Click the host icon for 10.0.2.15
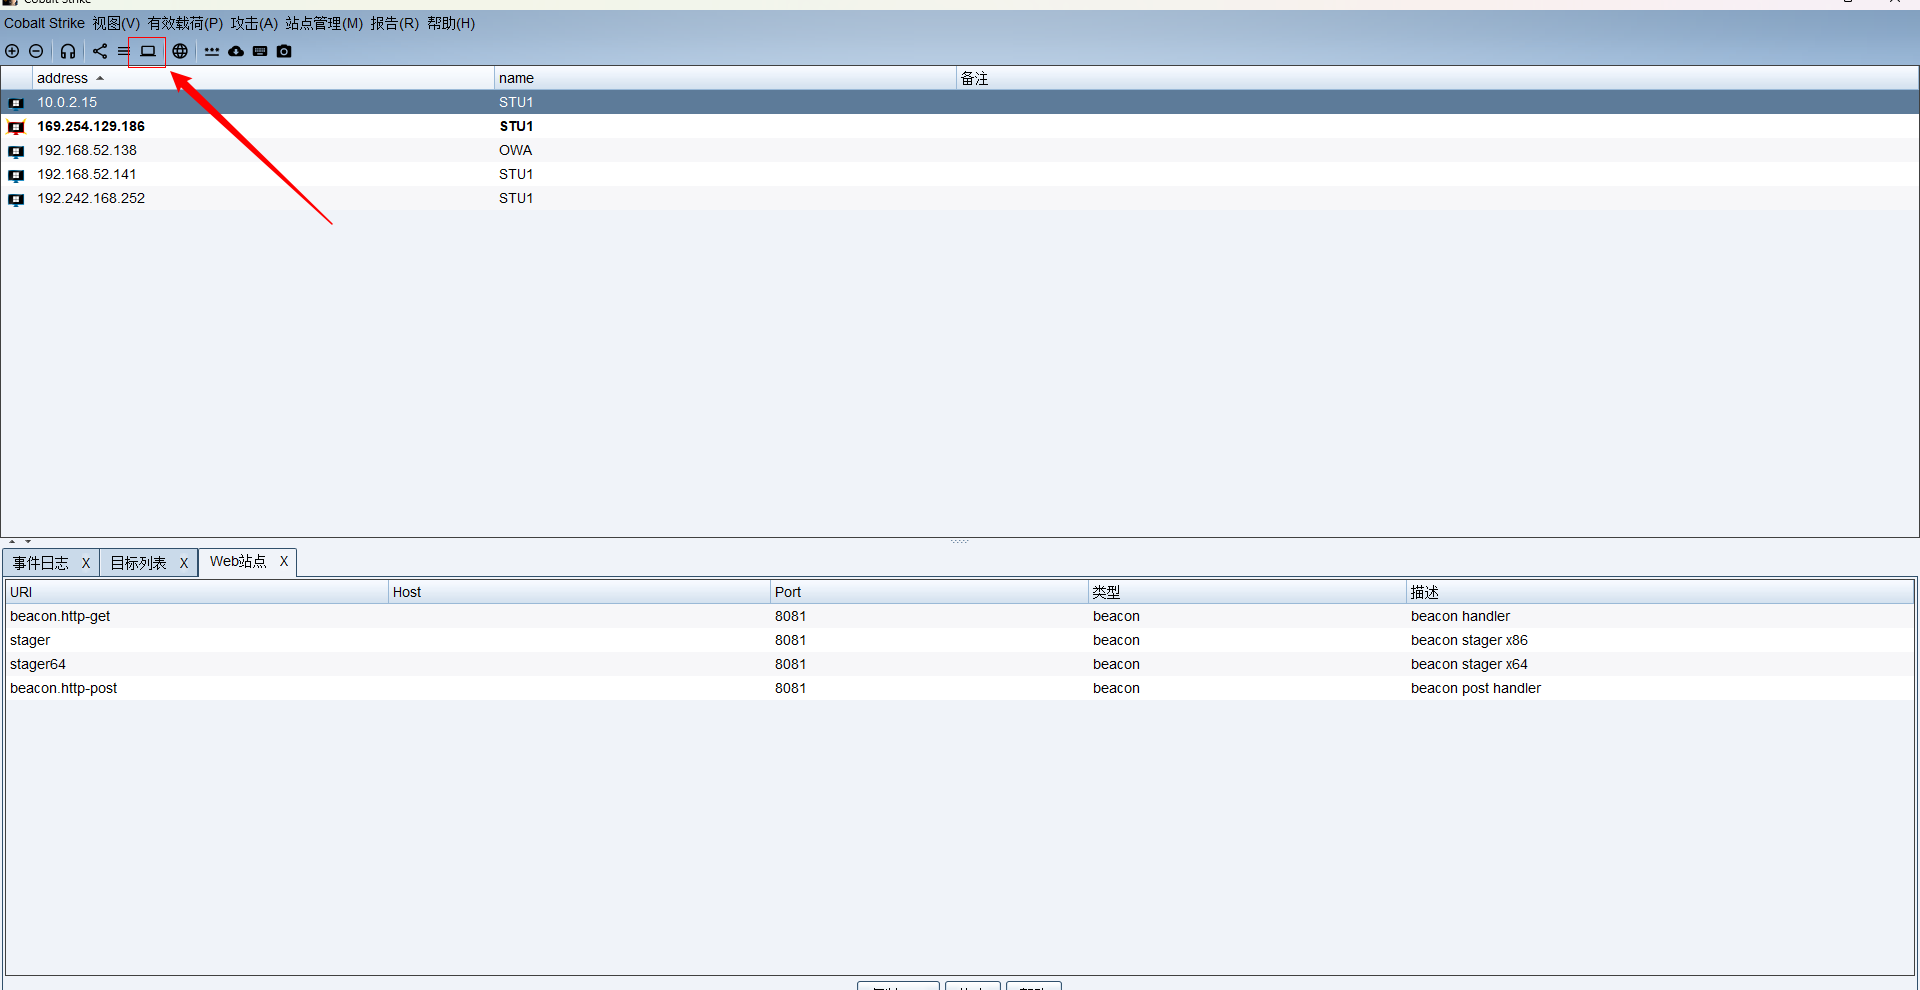1920x990 pixels. [16, 103]
